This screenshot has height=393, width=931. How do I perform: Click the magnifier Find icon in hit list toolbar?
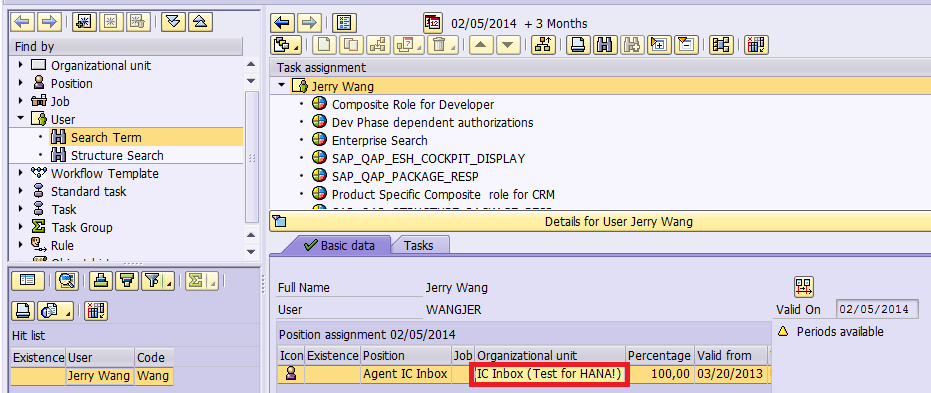click(66, 281)
